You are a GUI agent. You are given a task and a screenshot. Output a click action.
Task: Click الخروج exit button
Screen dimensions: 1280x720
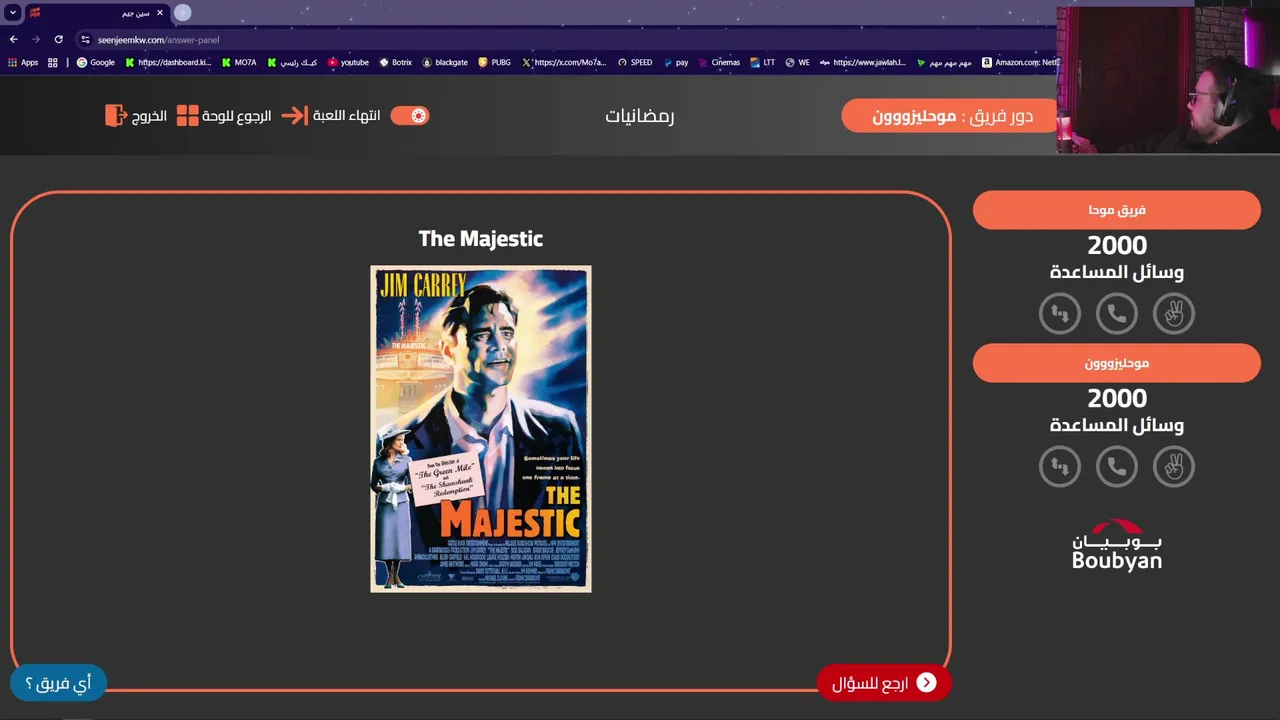pos(136,116)
